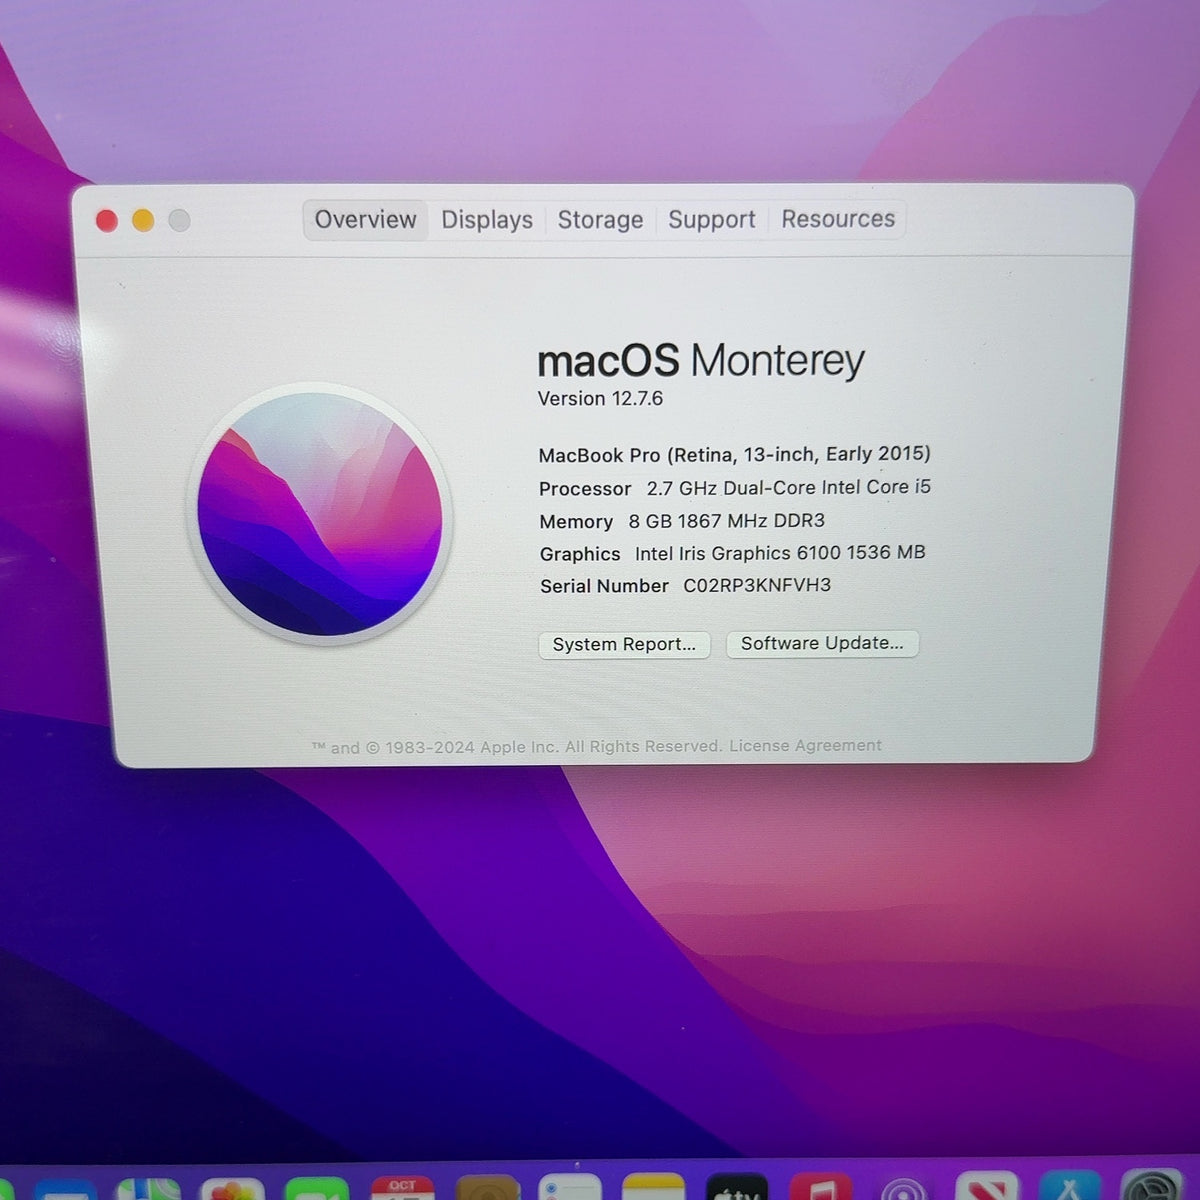Open the License Agreement link
Screen dimensions: 1200x1200
[x=805, y=746]
